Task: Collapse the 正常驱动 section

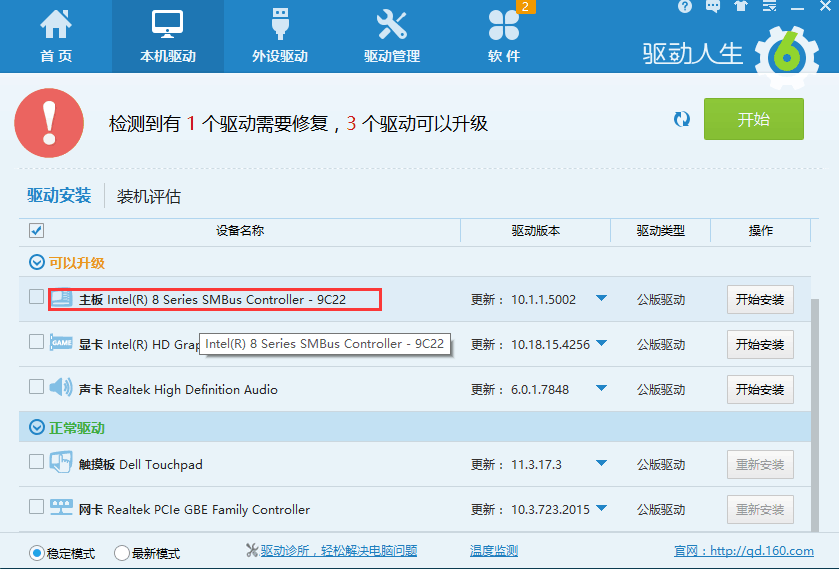Action: 36,427
